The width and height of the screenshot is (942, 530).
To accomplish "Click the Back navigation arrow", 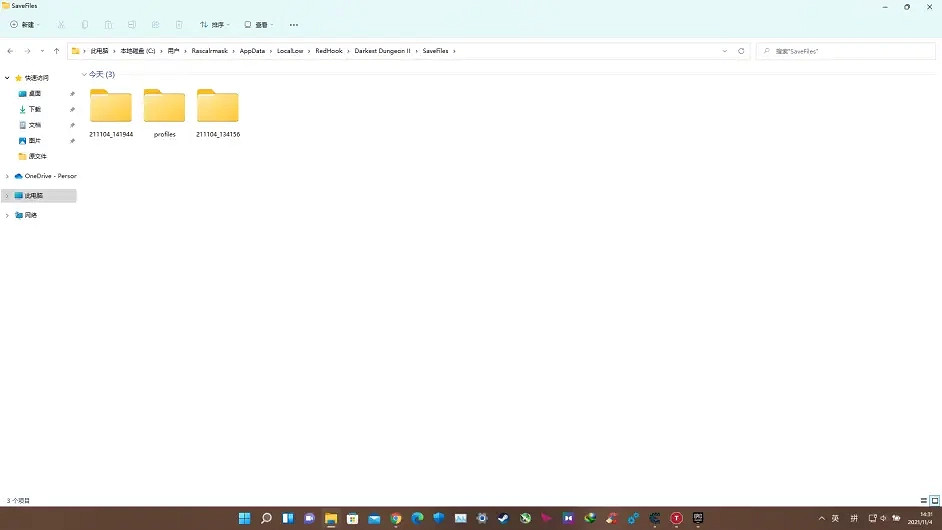I will [x=10, y=51].
